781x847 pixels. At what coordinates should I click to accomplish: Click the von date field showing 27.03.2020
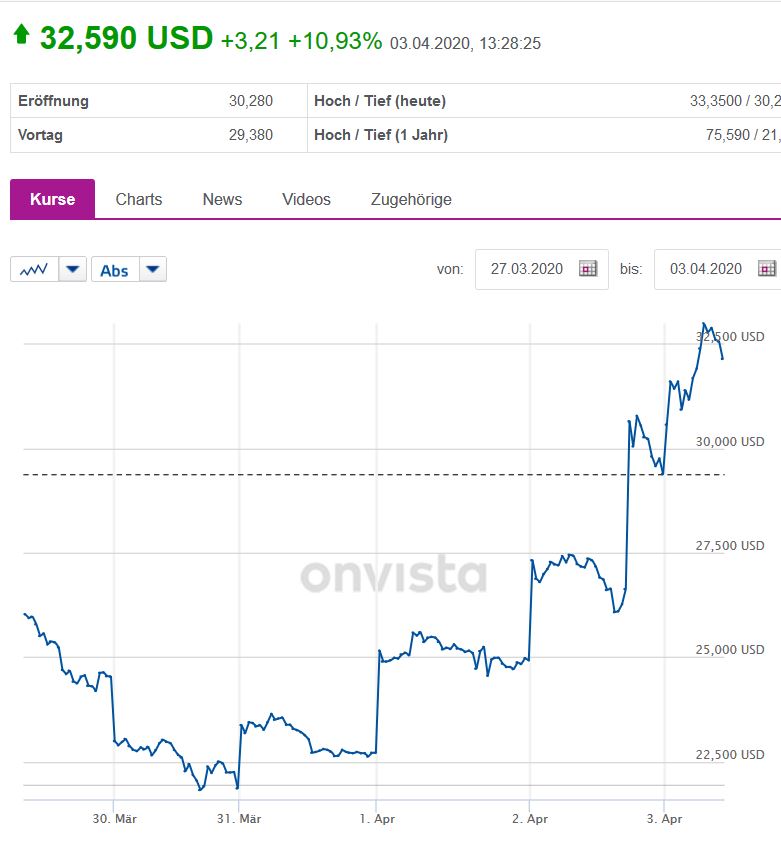pos(527,269)
